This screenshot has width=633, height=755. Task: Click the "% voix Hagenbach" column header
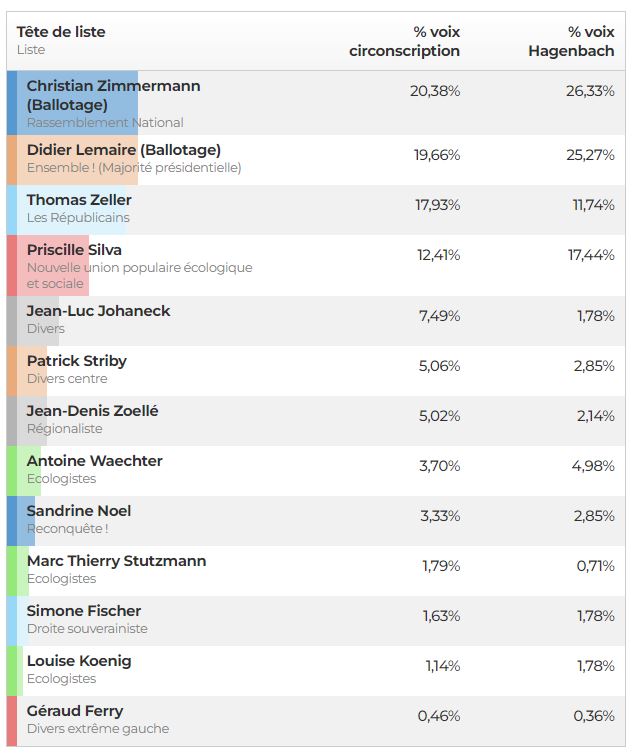(x=571, y=41)
